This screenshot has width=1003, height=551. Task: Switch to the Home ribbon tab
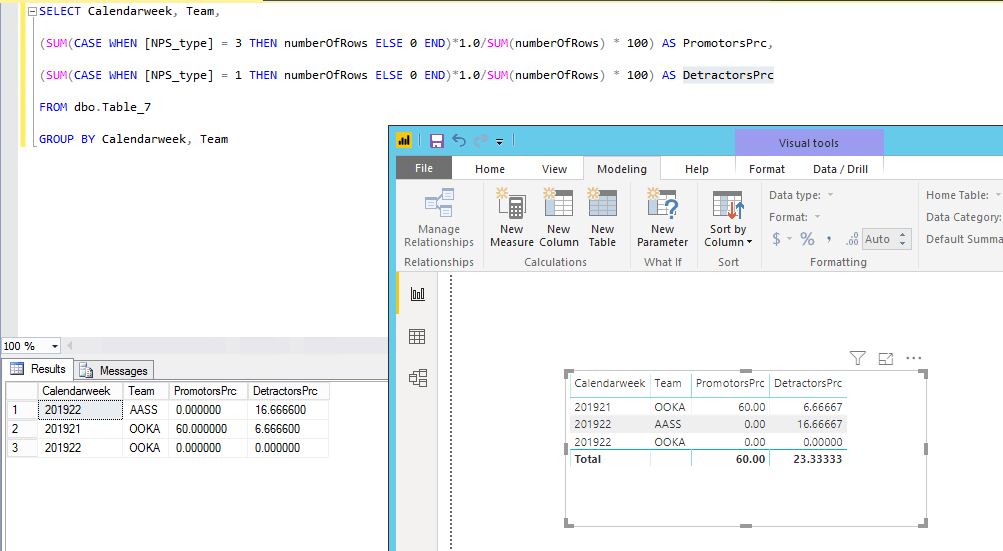[x=490, y=169]
